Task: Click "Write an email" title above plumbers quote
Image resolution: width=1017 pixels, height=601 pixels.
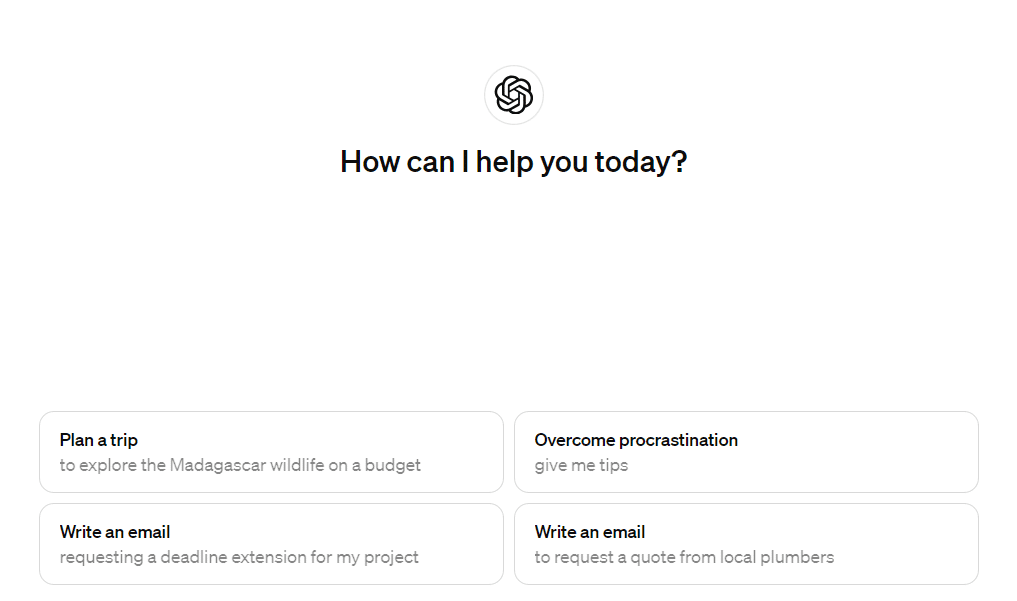Action: 590,532
